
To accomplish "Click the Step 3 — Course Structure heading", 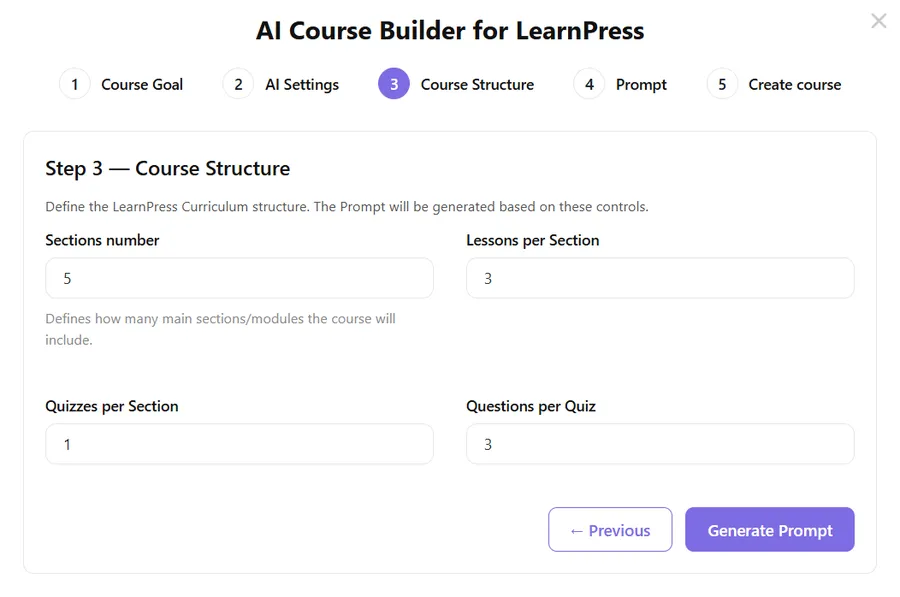I will (x=167, y=168).
